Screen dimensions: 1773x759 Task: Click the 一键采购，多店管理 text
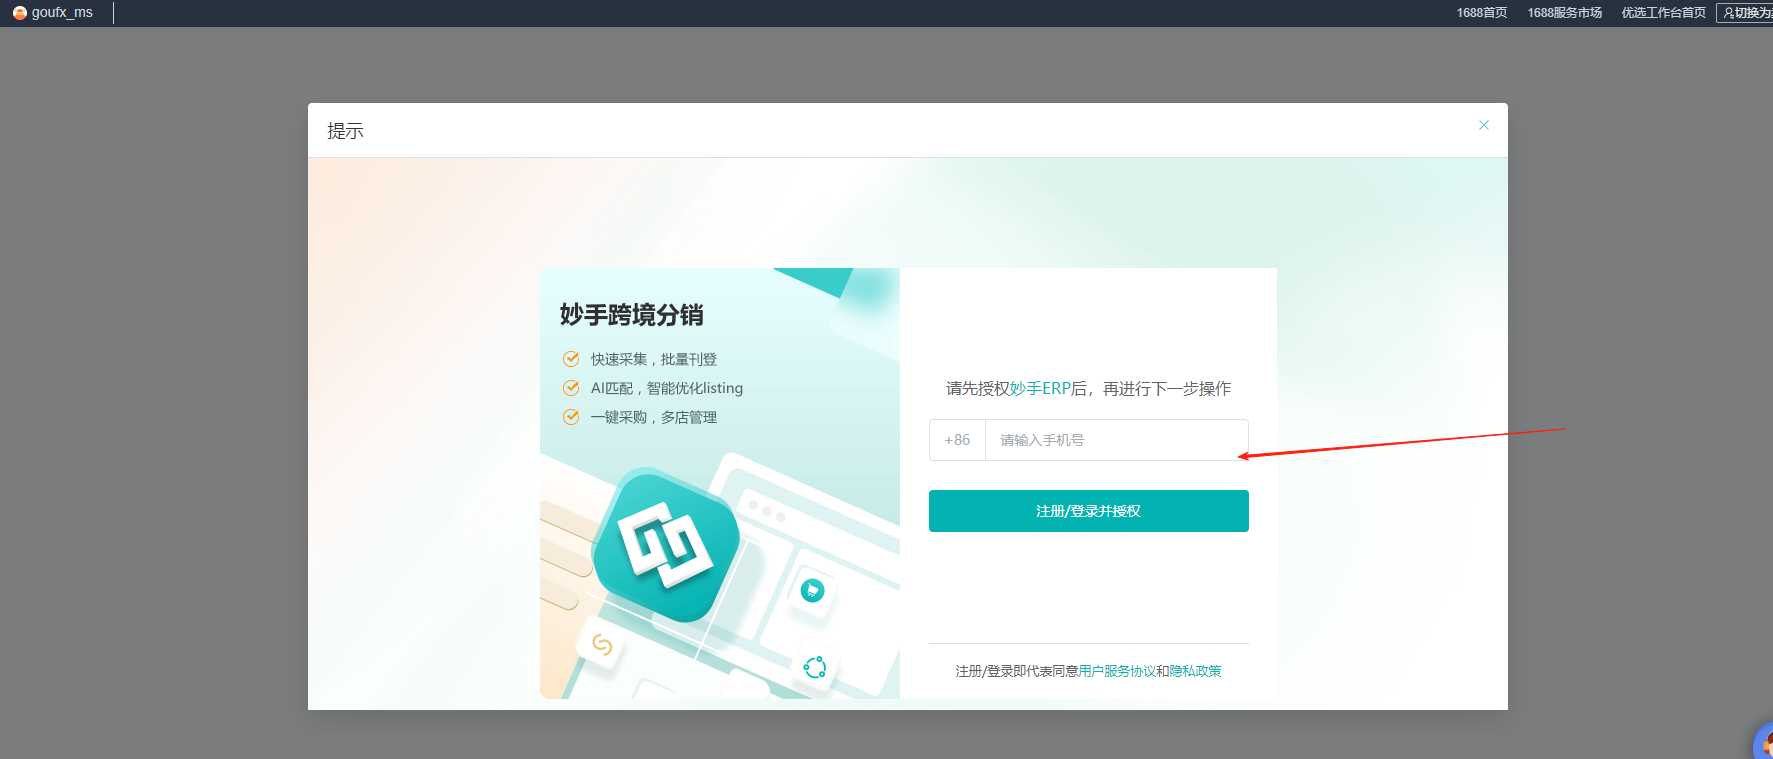(654, 417)
